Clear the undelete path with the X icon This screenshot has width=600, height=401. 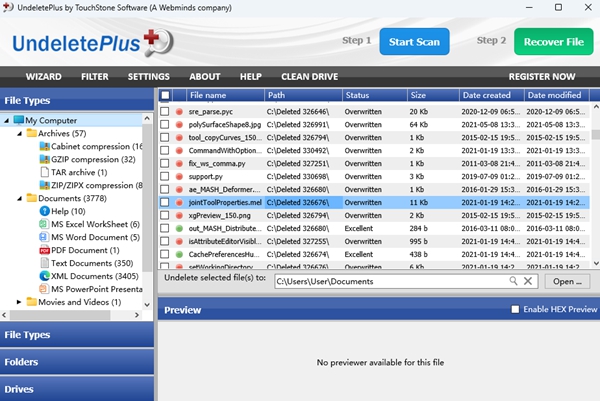[x=529, y=282]
